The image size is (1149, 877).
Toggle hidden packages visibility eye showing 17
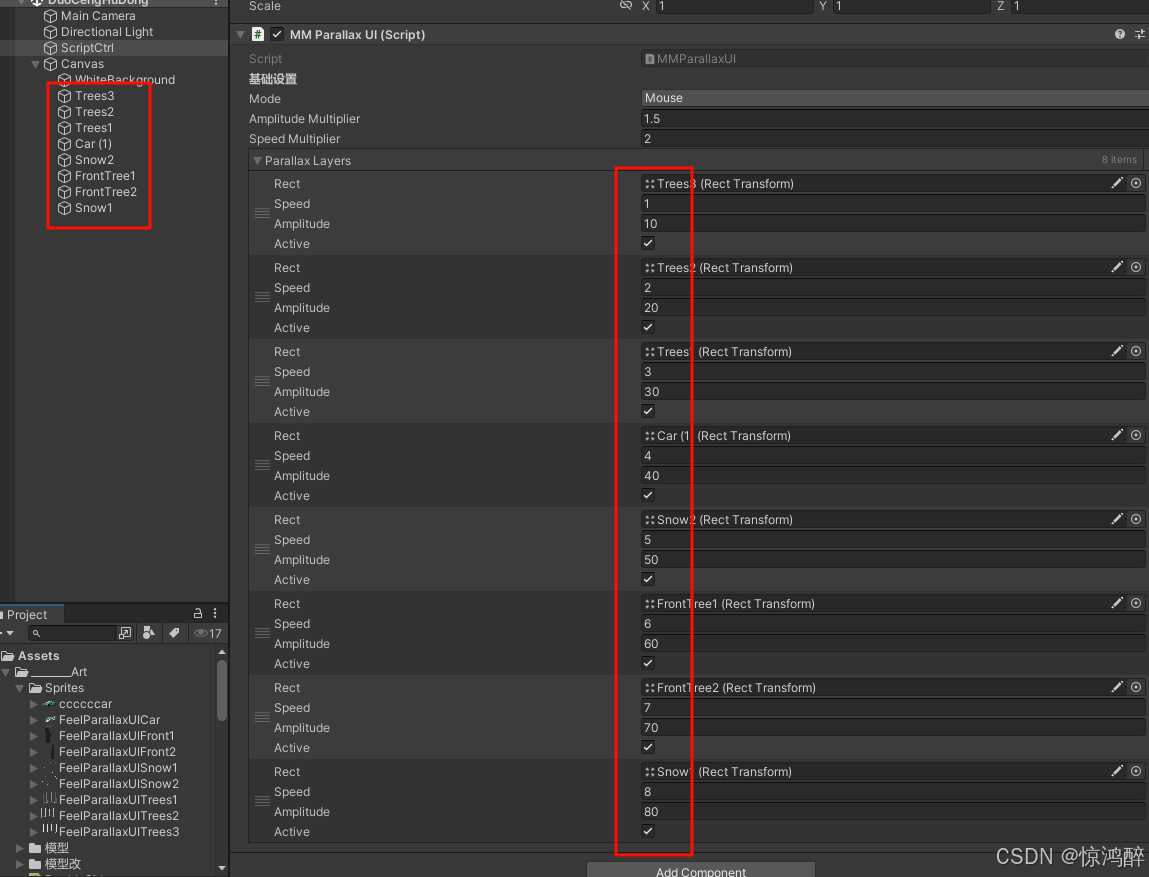click(x=207, y=633)
